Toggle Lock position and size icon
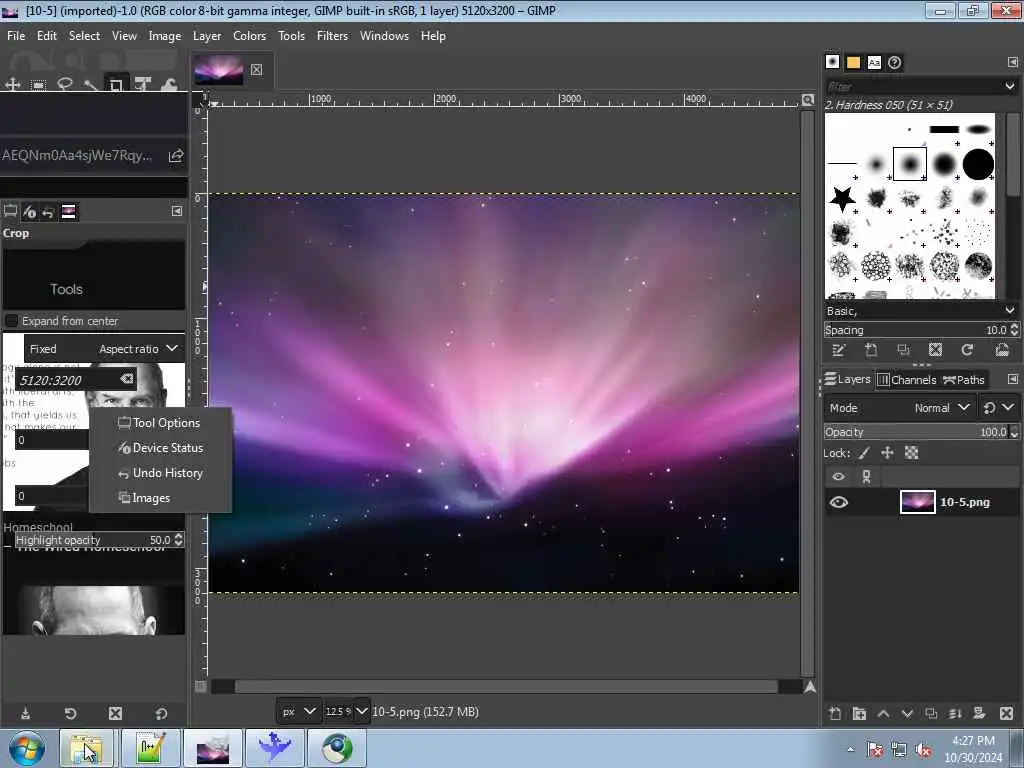The width and height of the screenshot is (1024, 768). pos(887,453)
